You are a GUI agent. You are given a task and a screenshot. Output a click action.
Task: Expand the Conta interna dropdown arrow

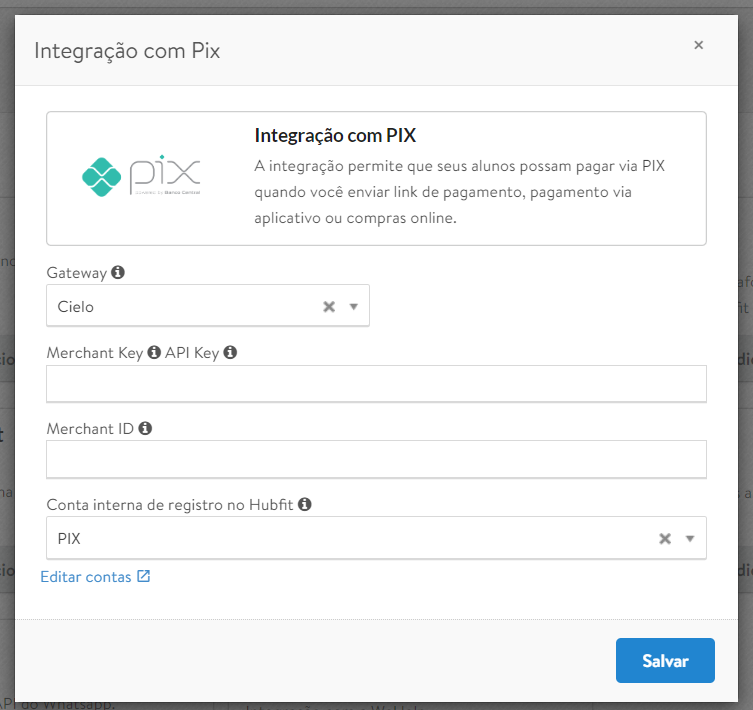point(689,539)
